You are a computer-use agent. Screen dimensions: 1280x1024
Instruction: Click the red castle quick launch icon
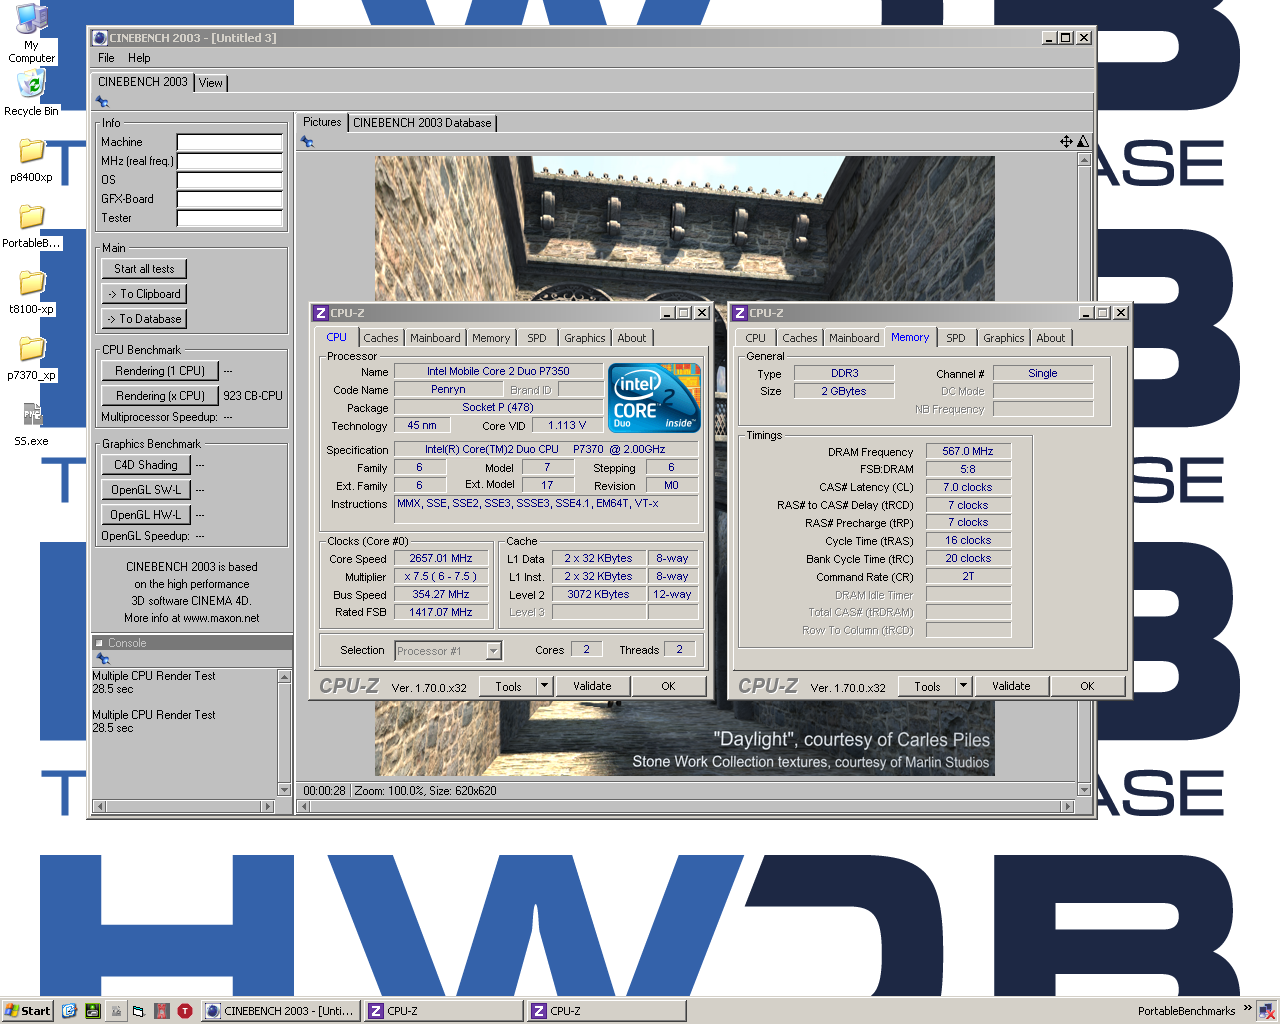coord(161,1011)
